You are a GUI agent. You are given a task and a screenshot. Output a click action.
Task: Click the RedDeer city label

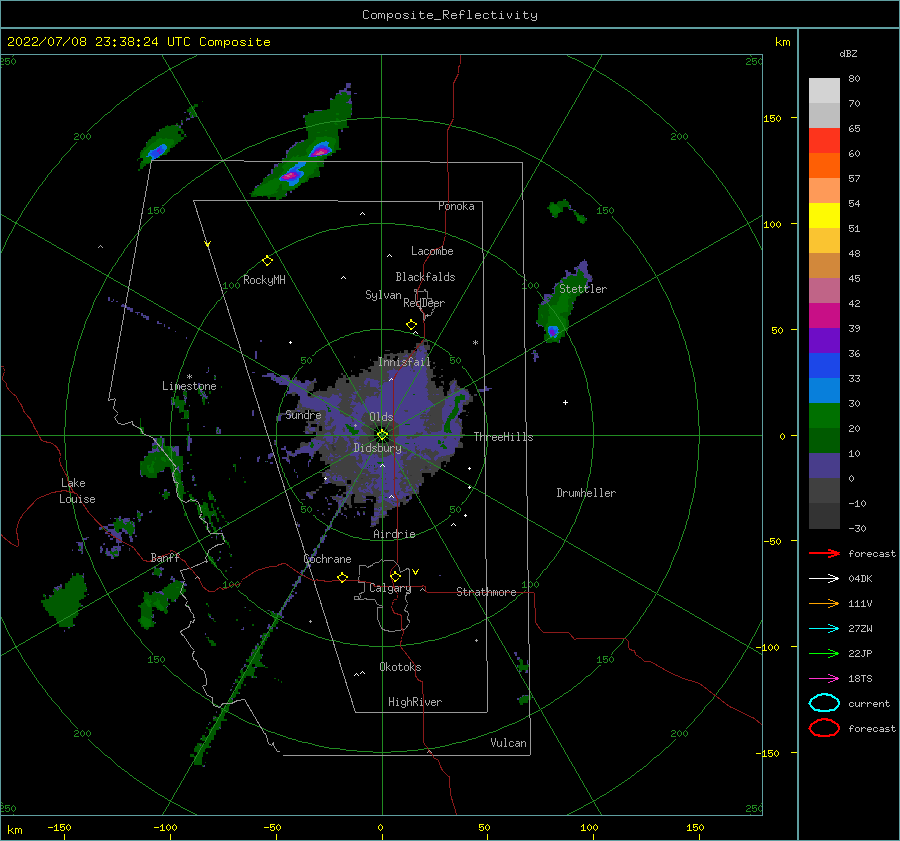coord(424,303)
